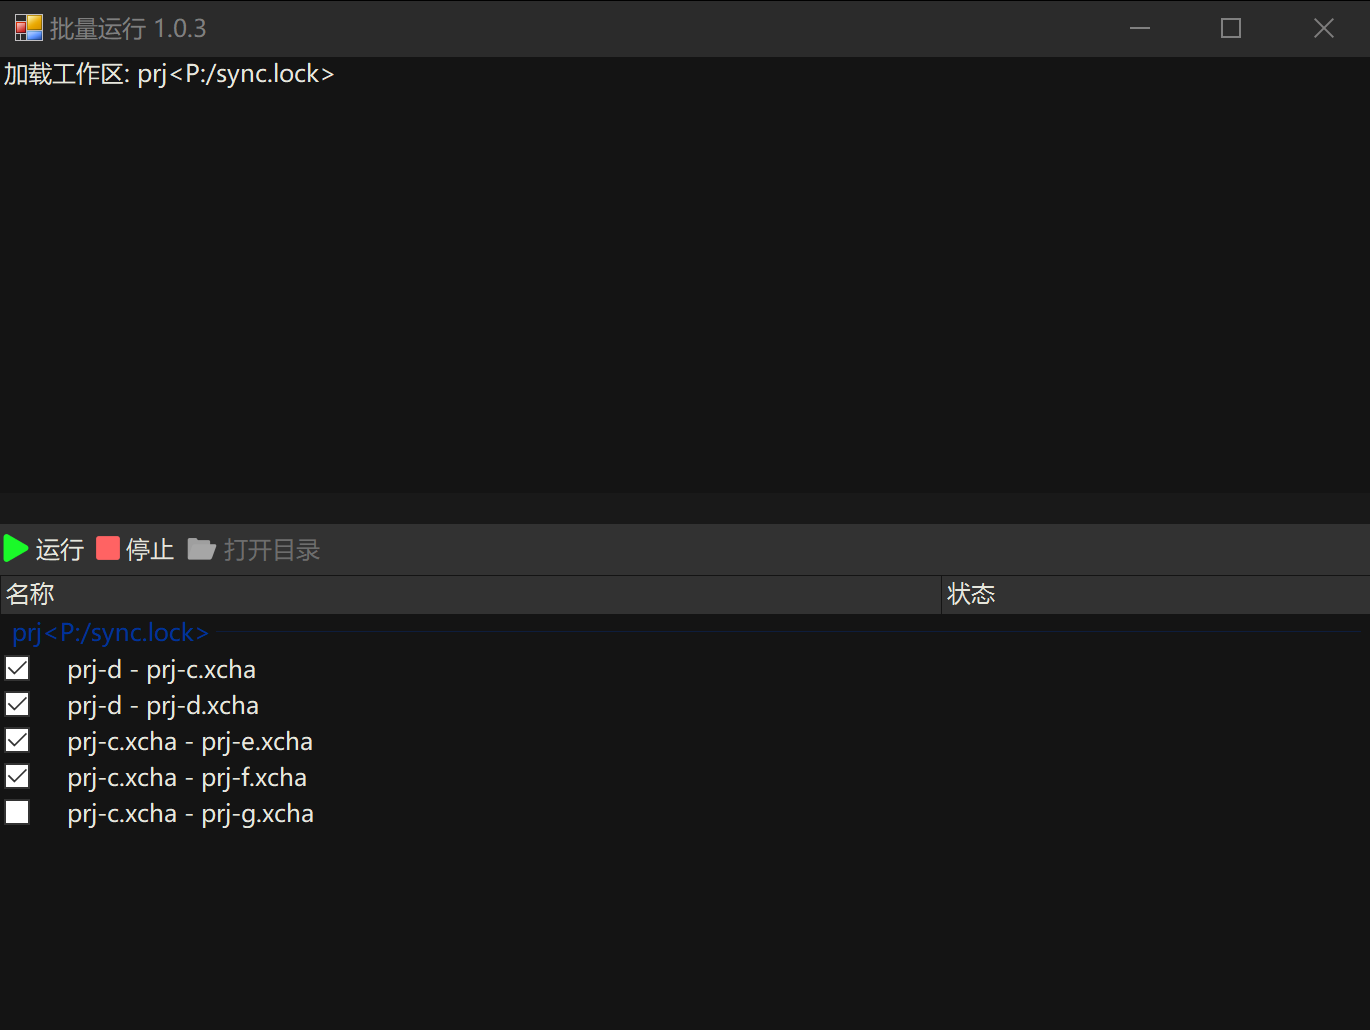
Task: Click the green Run play icon
Action: click(16, 548)
